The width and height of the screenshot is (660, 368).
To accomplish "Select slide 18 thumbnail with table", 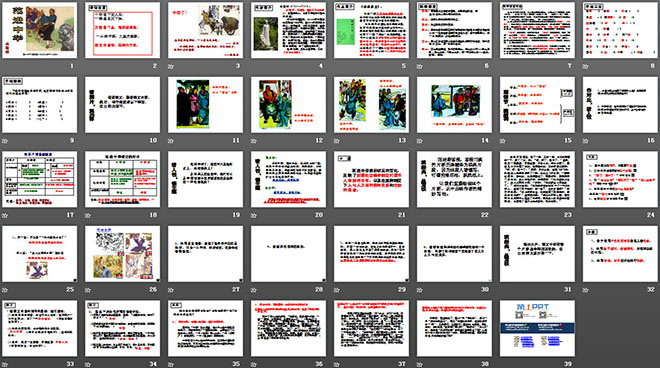I will (x=122, y=179).
